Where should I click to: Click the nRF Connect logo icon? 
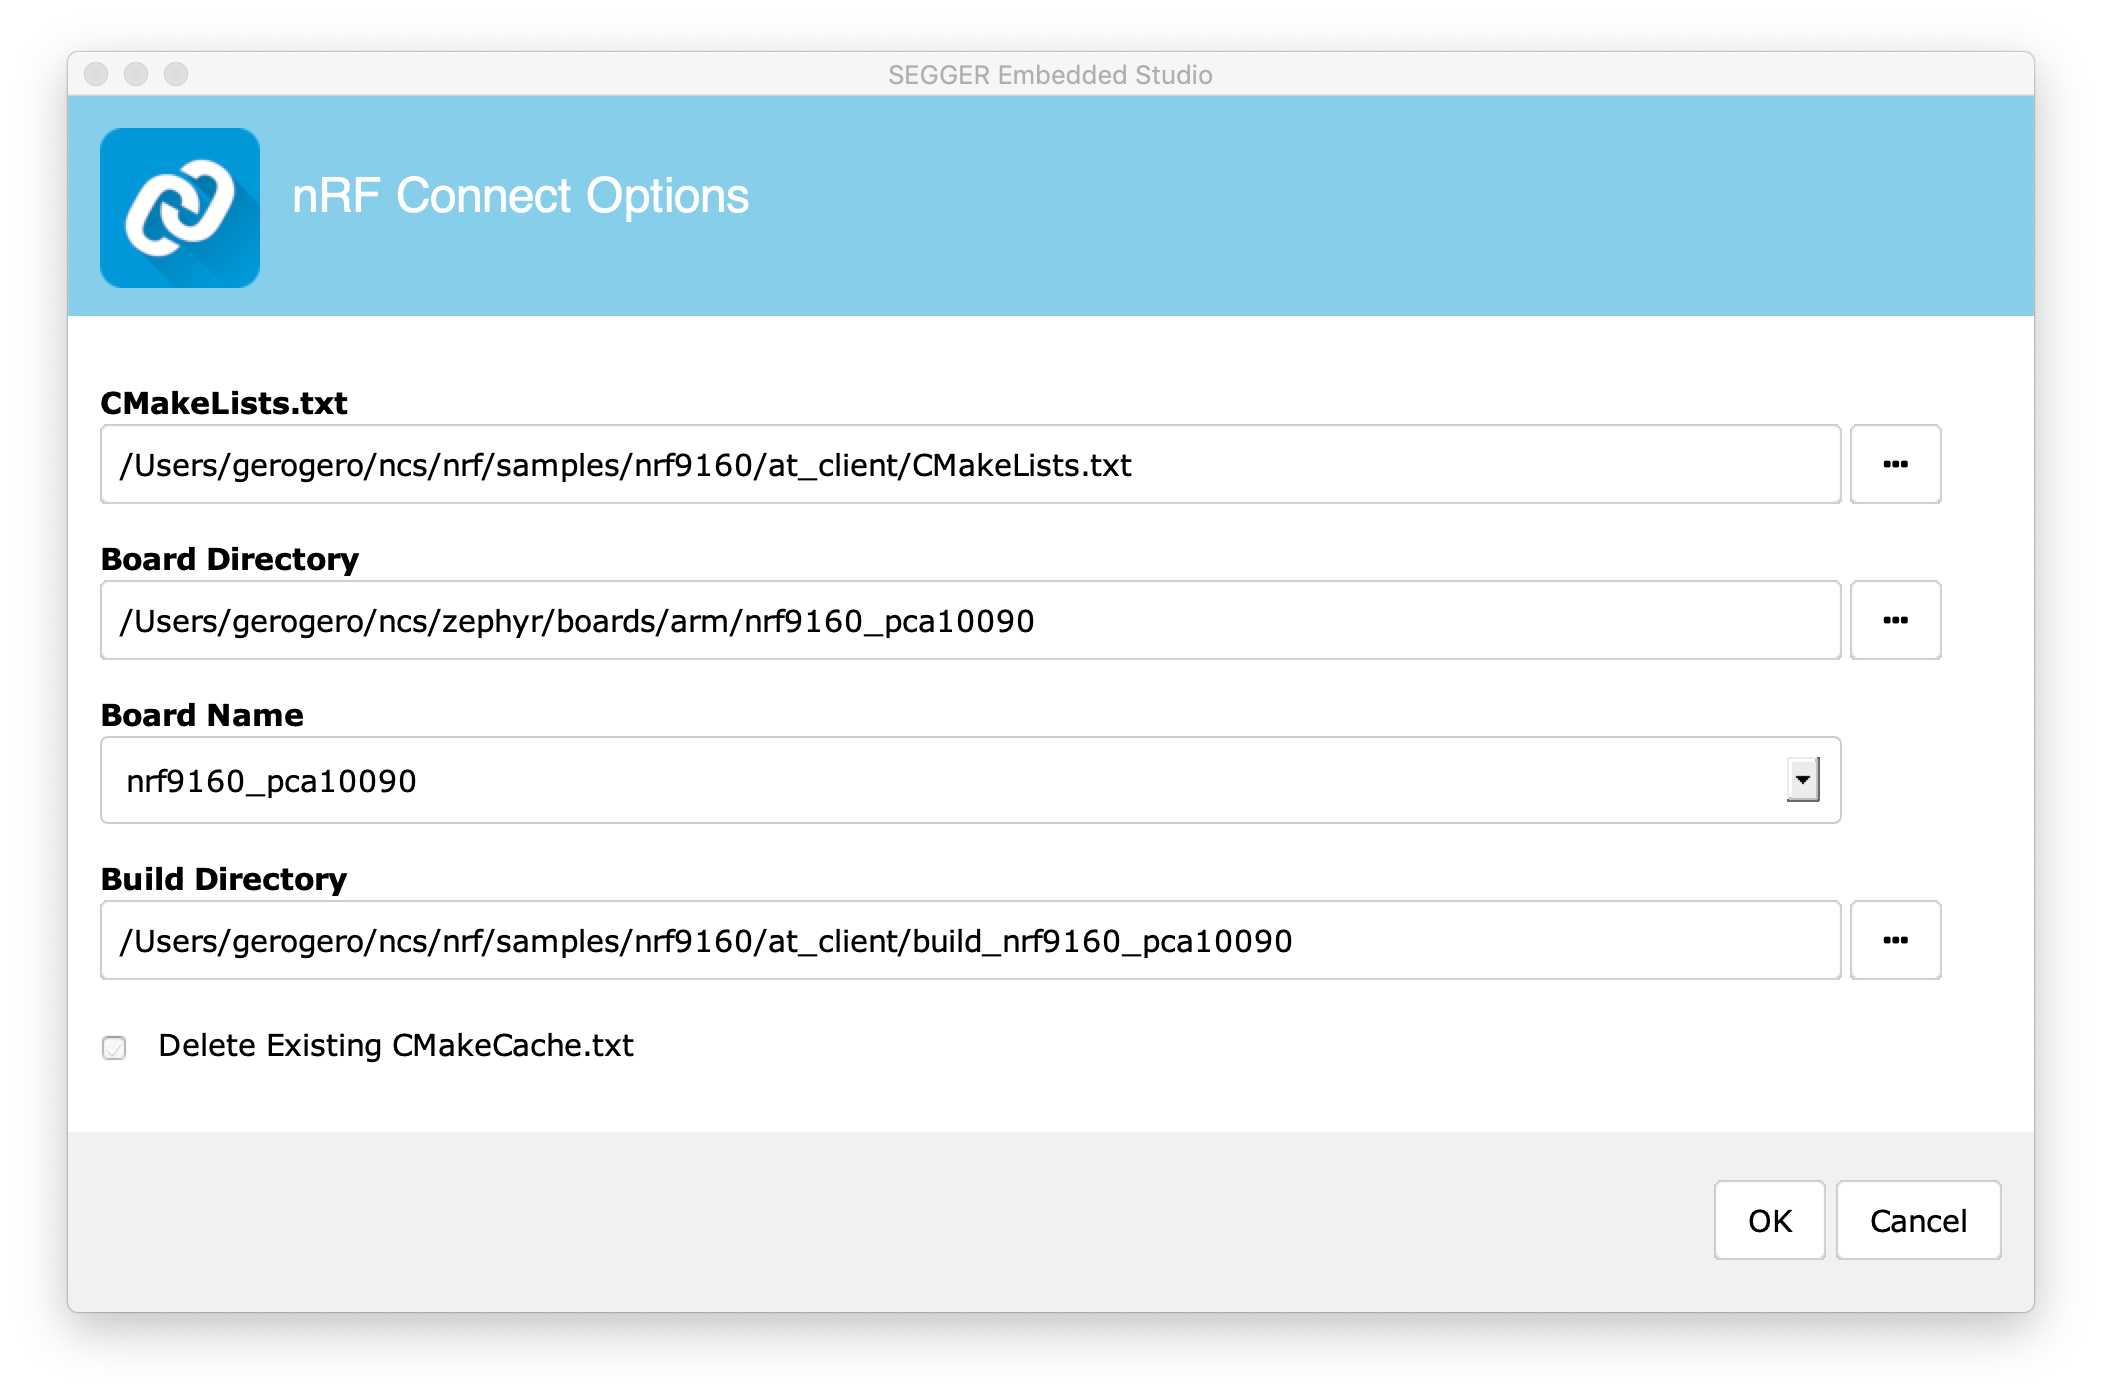point(180,207)
